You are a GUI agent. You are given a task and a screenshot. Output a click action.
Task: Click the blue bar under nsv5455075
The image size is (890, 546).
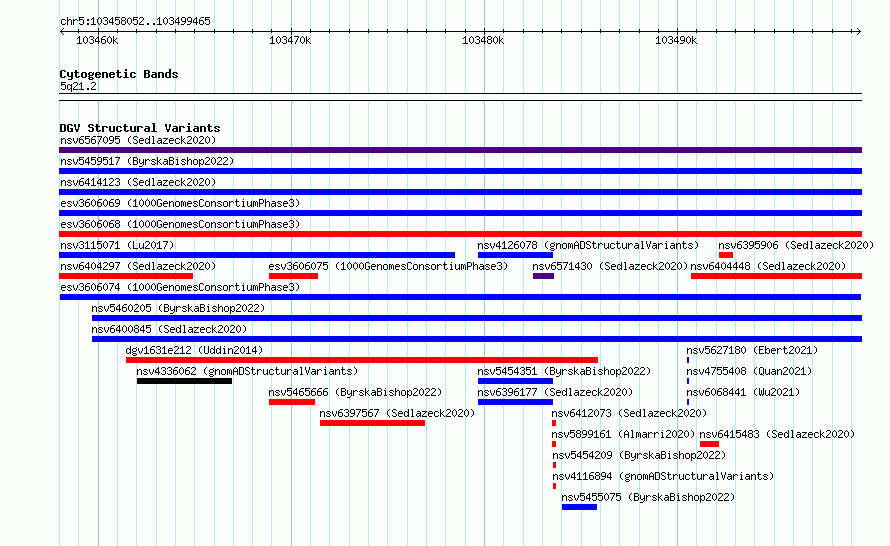click(580, 507)
